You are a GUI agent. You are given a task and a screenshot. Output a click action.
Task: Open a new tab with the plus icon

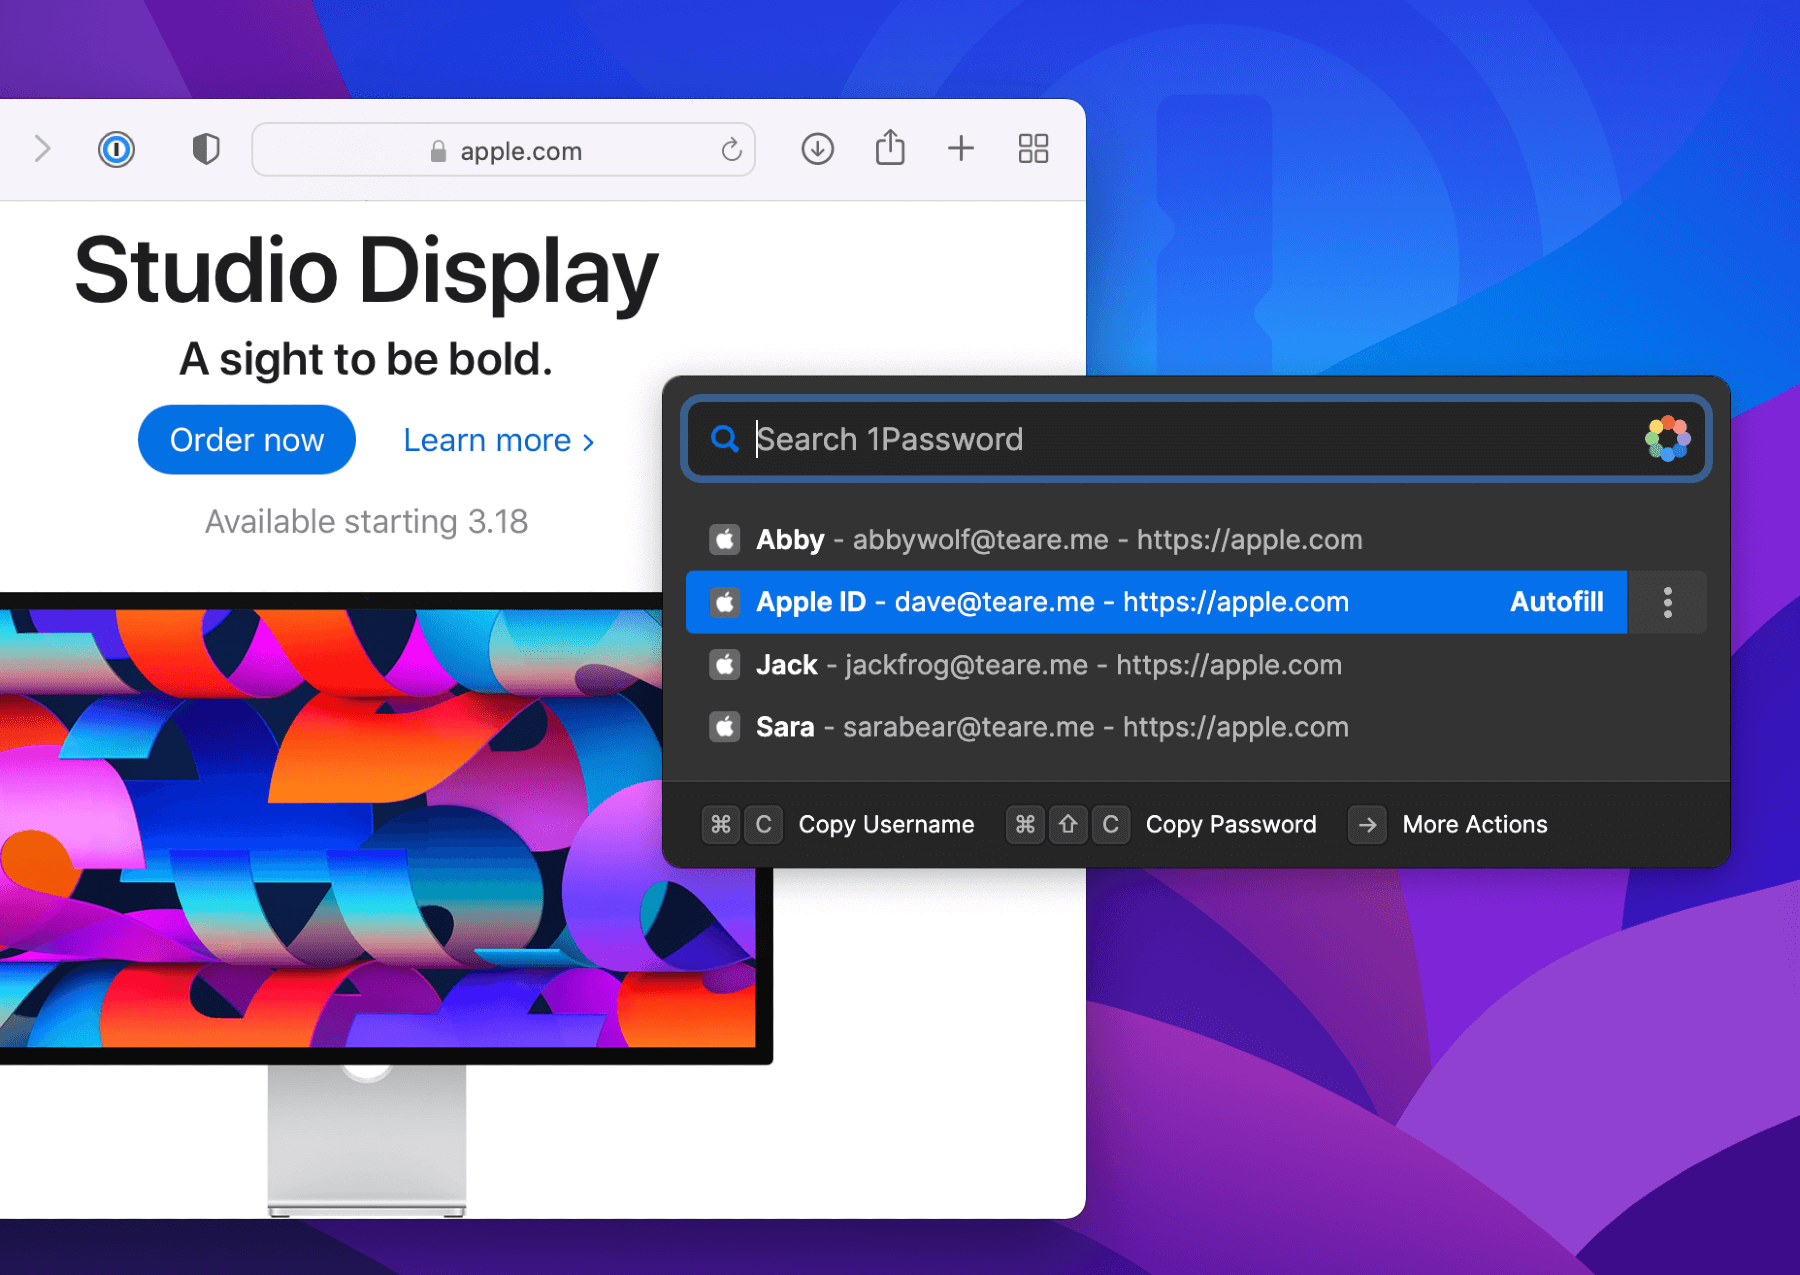coord(960,148)
